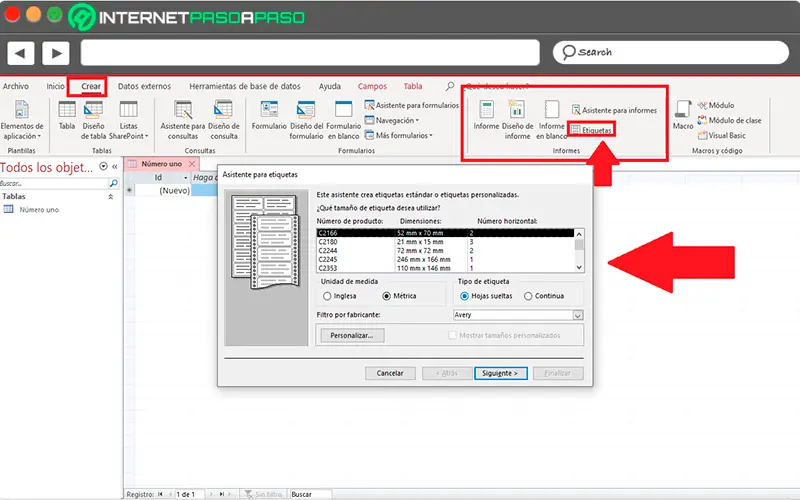The height and width of the screenshot is (500, 800).
Task: Select Métrica unit of measure
Action: click(399, 296)
